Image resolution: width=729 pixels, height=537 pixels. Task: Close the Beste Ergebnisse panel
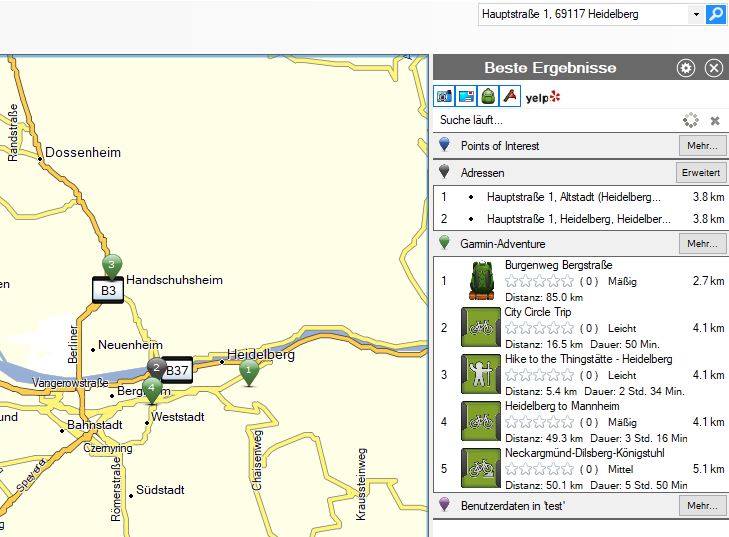713,68
